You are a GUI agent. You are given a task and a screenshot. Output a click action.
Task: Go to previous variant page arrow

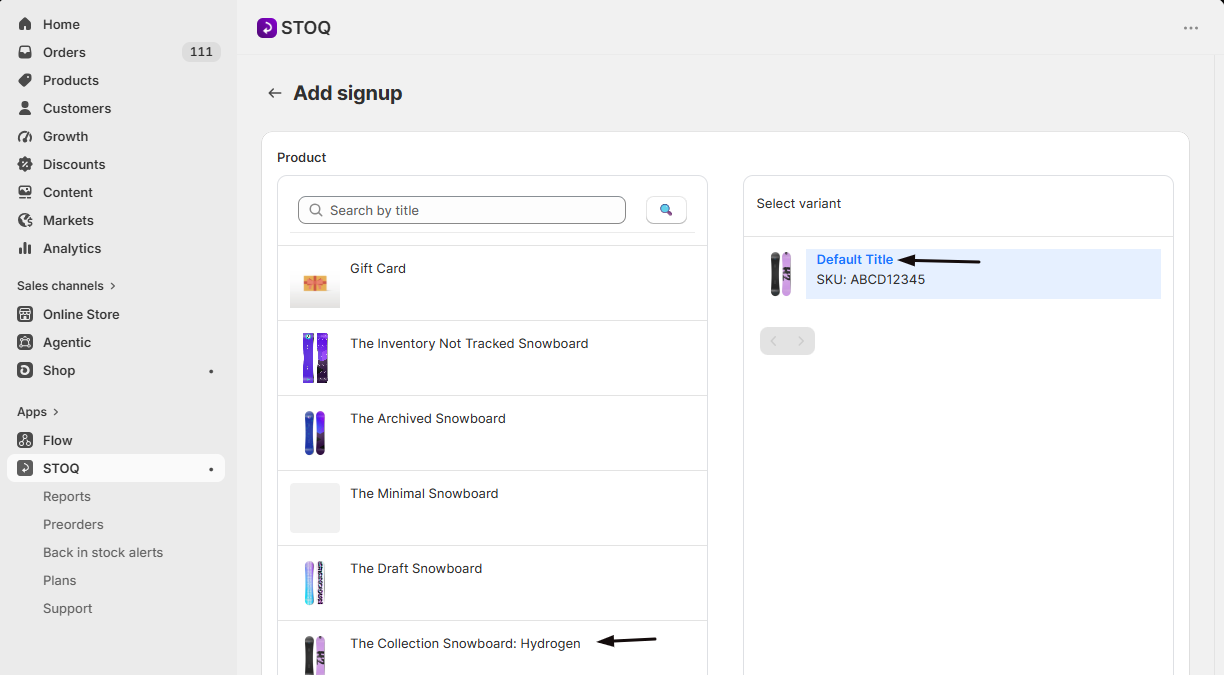773,341
